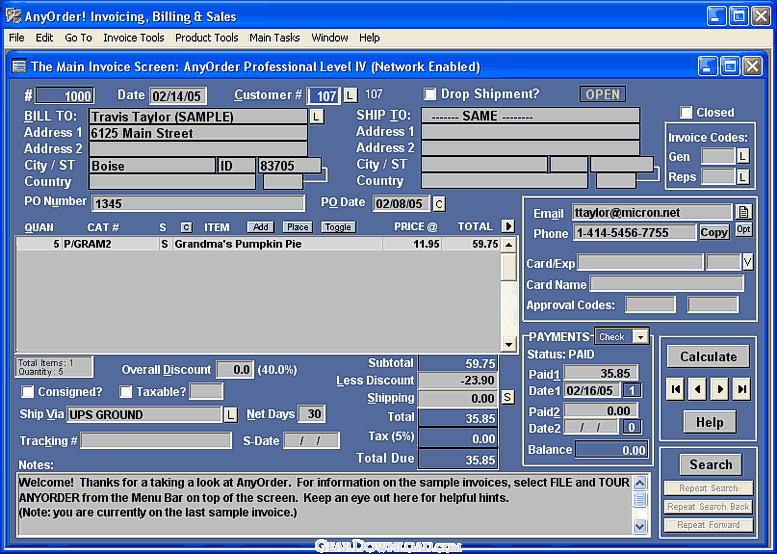Click the Tracking # field
This screenshot has height=554, width=777.
pyautogui.click(x=156, y=441)
